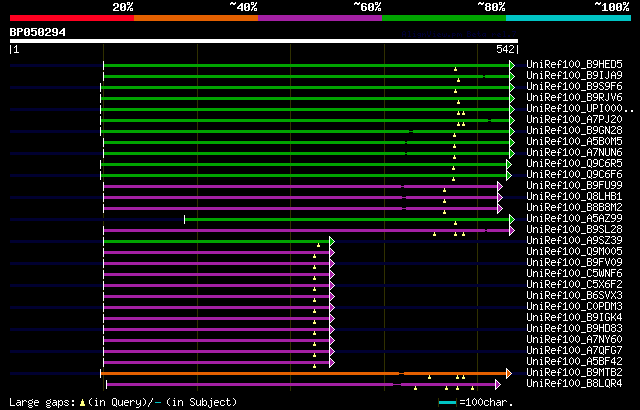
Task: Click the =100char. scale label
Action: (x=486, y=403)
